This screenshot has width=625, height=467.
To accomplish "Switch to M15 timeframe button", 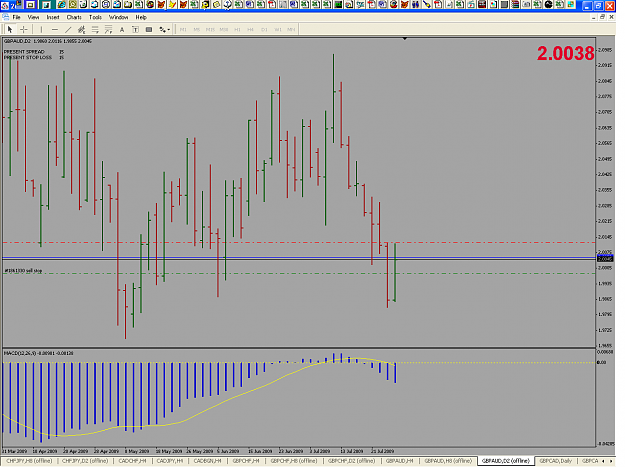I will point(210,29).
